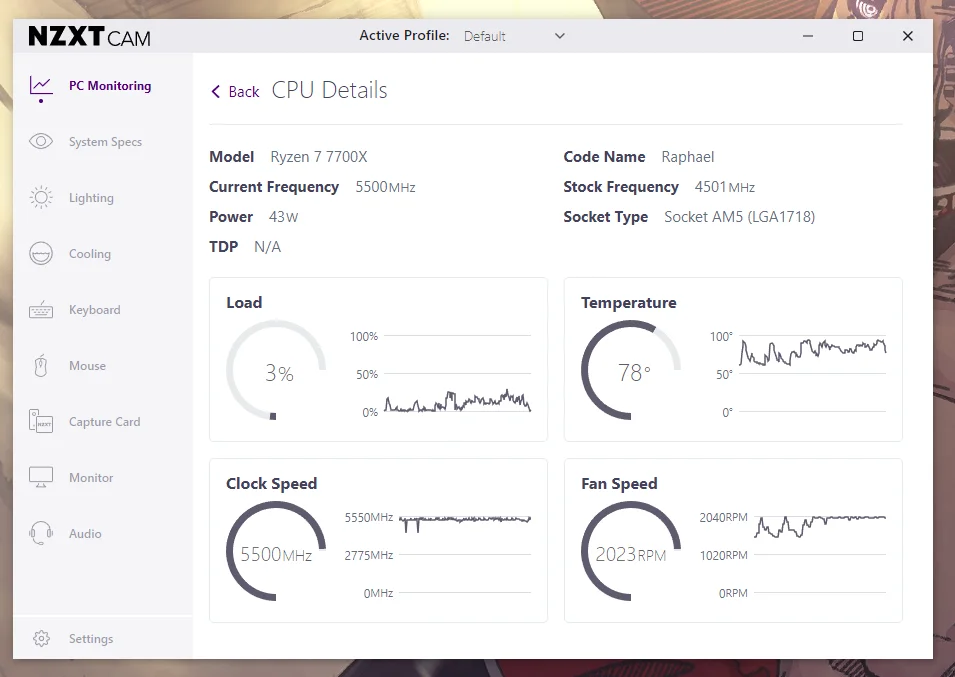This screenshot has height=677, width=955.
Task: Click the Back chevron arrow icon
Action: [x=215, y=91]
